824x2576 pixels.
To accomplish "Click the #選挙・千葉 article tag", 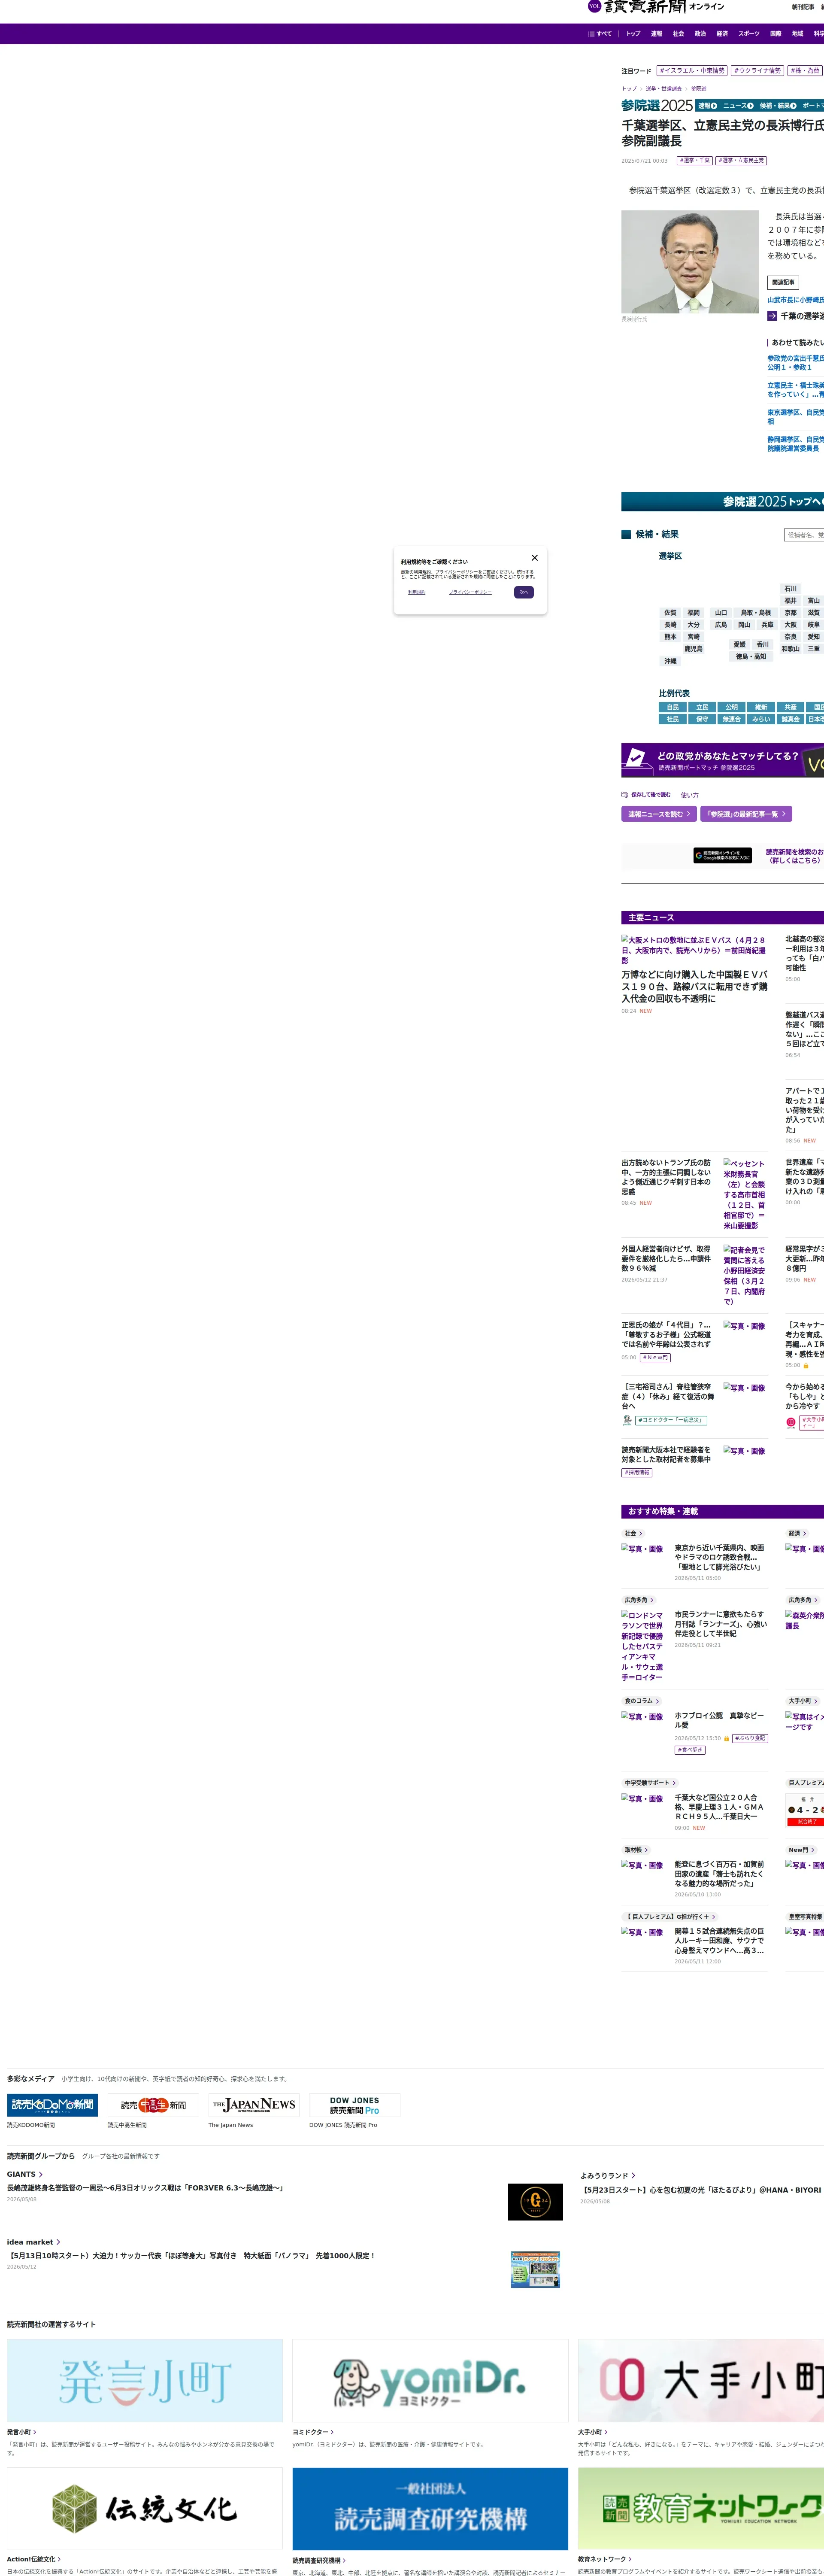I will (x=694, y=161).
